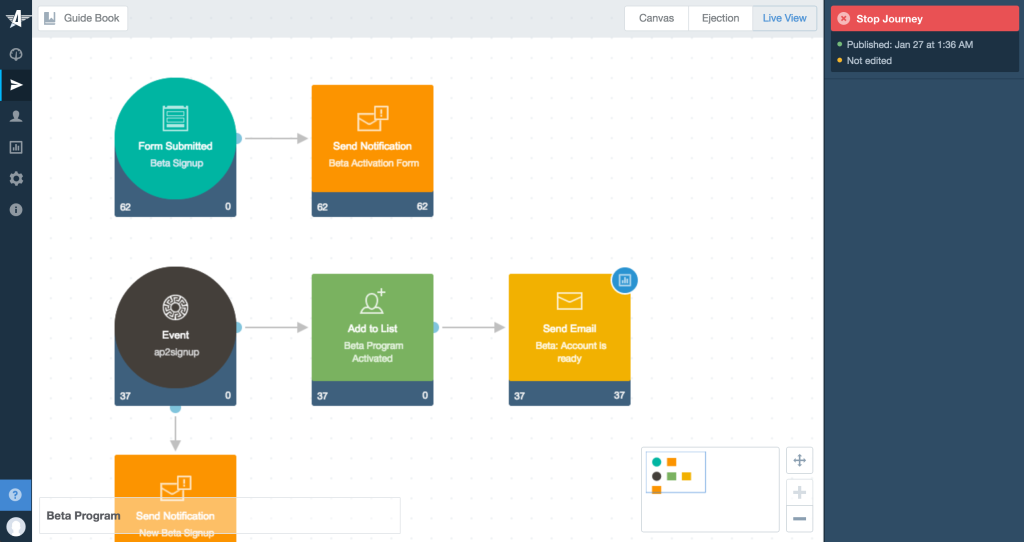Open the Journeys paper plane sidebar icon
The width and height of the screenshot is (1024, 542).
pyautogui.click(x=16, y=85)
